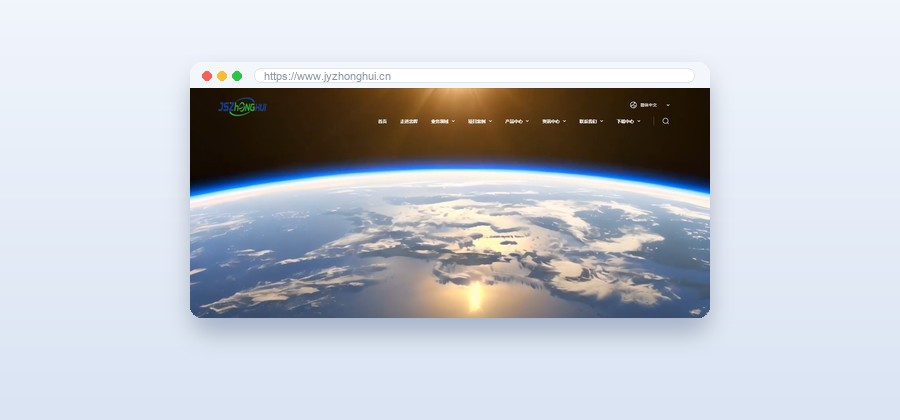The height and width of the screenshot is (420, 900).
Task: Focus the URL bar showing jyzhonghui.cn
Action: click(x=474, y=76)
